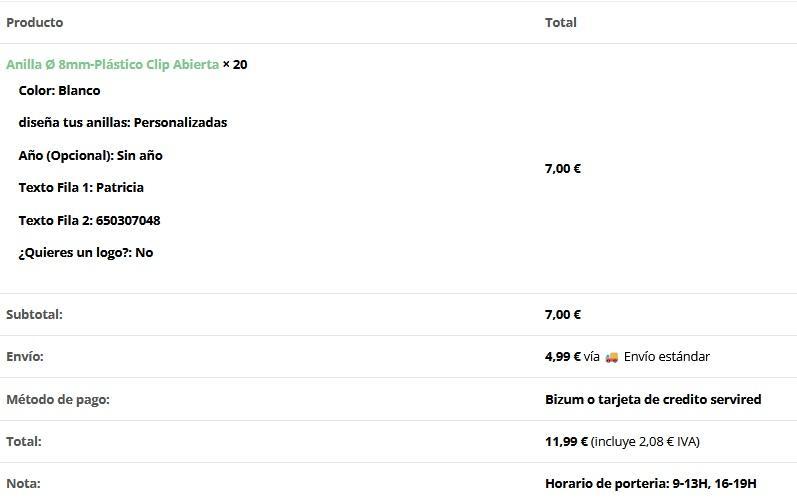
Task: Click the Producto column header
Action: coord(35,22)
